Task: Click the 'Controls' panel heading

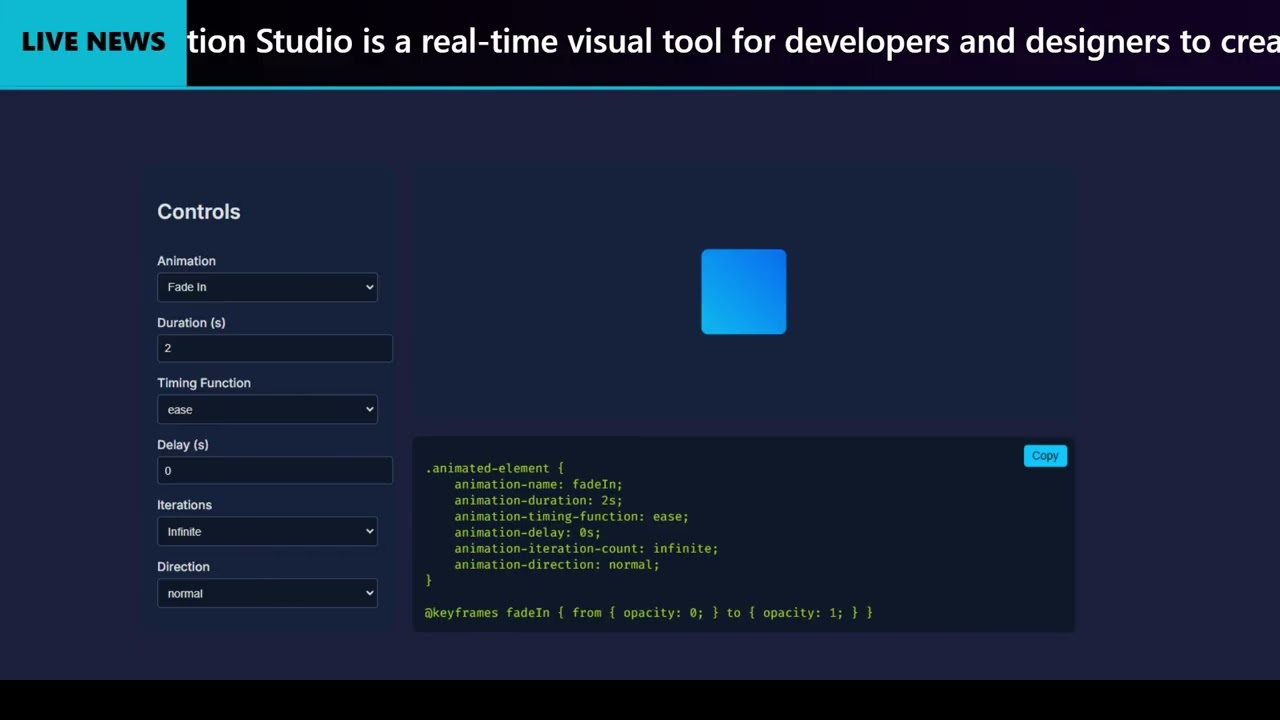Action: [x=199, y=212]
